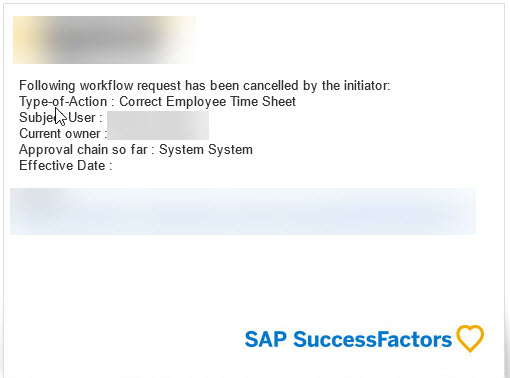The height and width of the screenshot is (378, 510).
Task: Click the 'Effective Date' label
Action: click(62, 165)
